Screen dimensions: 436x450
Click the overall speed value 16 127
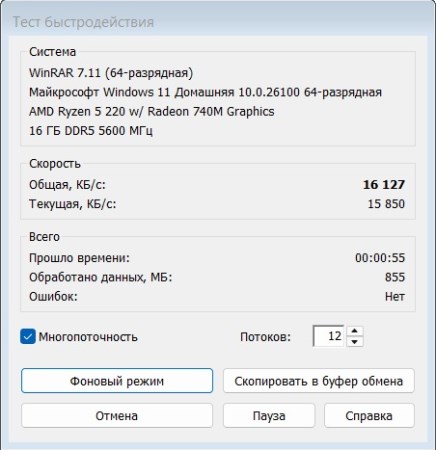(384, 184)
